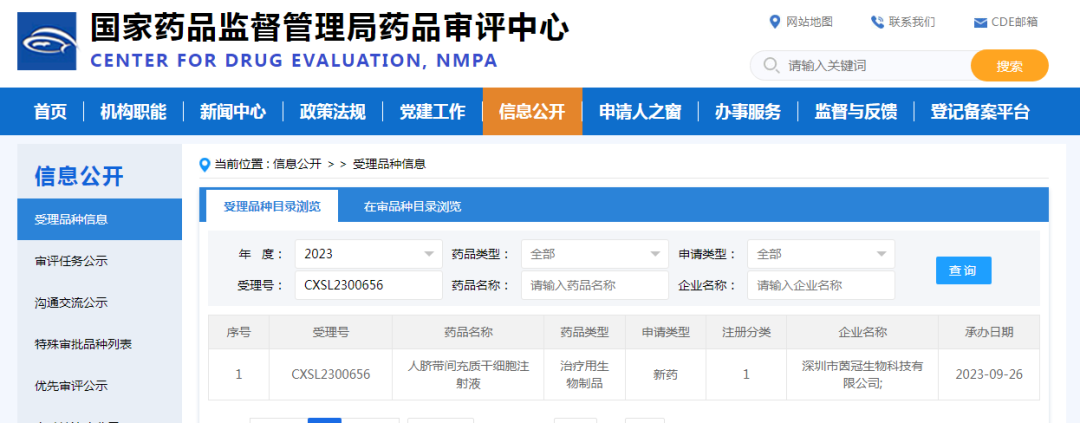Viewport: 1080px width, 423px height.
Task: Open the 申请类型 dropdown
Action: point(821,254)
